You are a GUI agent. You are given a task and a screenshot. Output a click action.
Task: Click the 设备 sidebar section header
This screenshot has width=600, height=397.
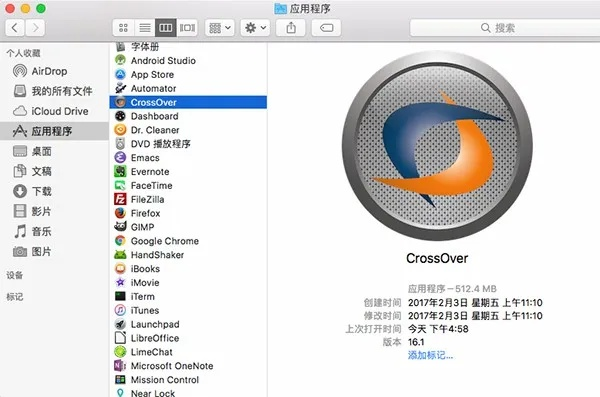point(15,275)
